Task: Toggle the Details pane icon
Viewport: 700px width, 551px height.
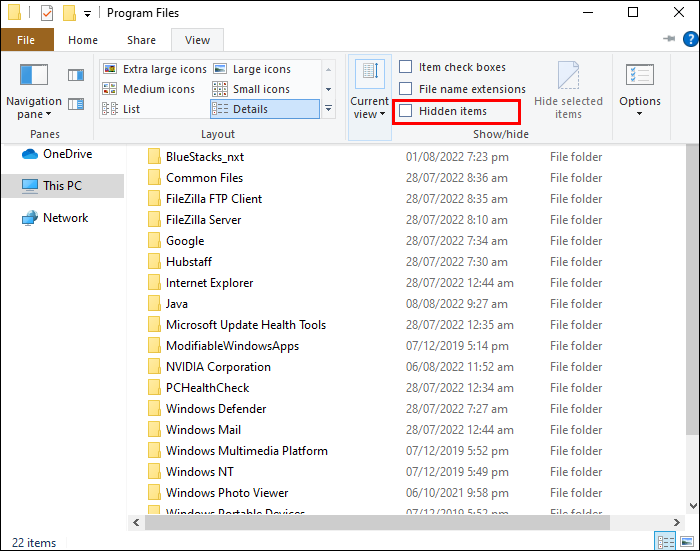Action: [76, 104]
